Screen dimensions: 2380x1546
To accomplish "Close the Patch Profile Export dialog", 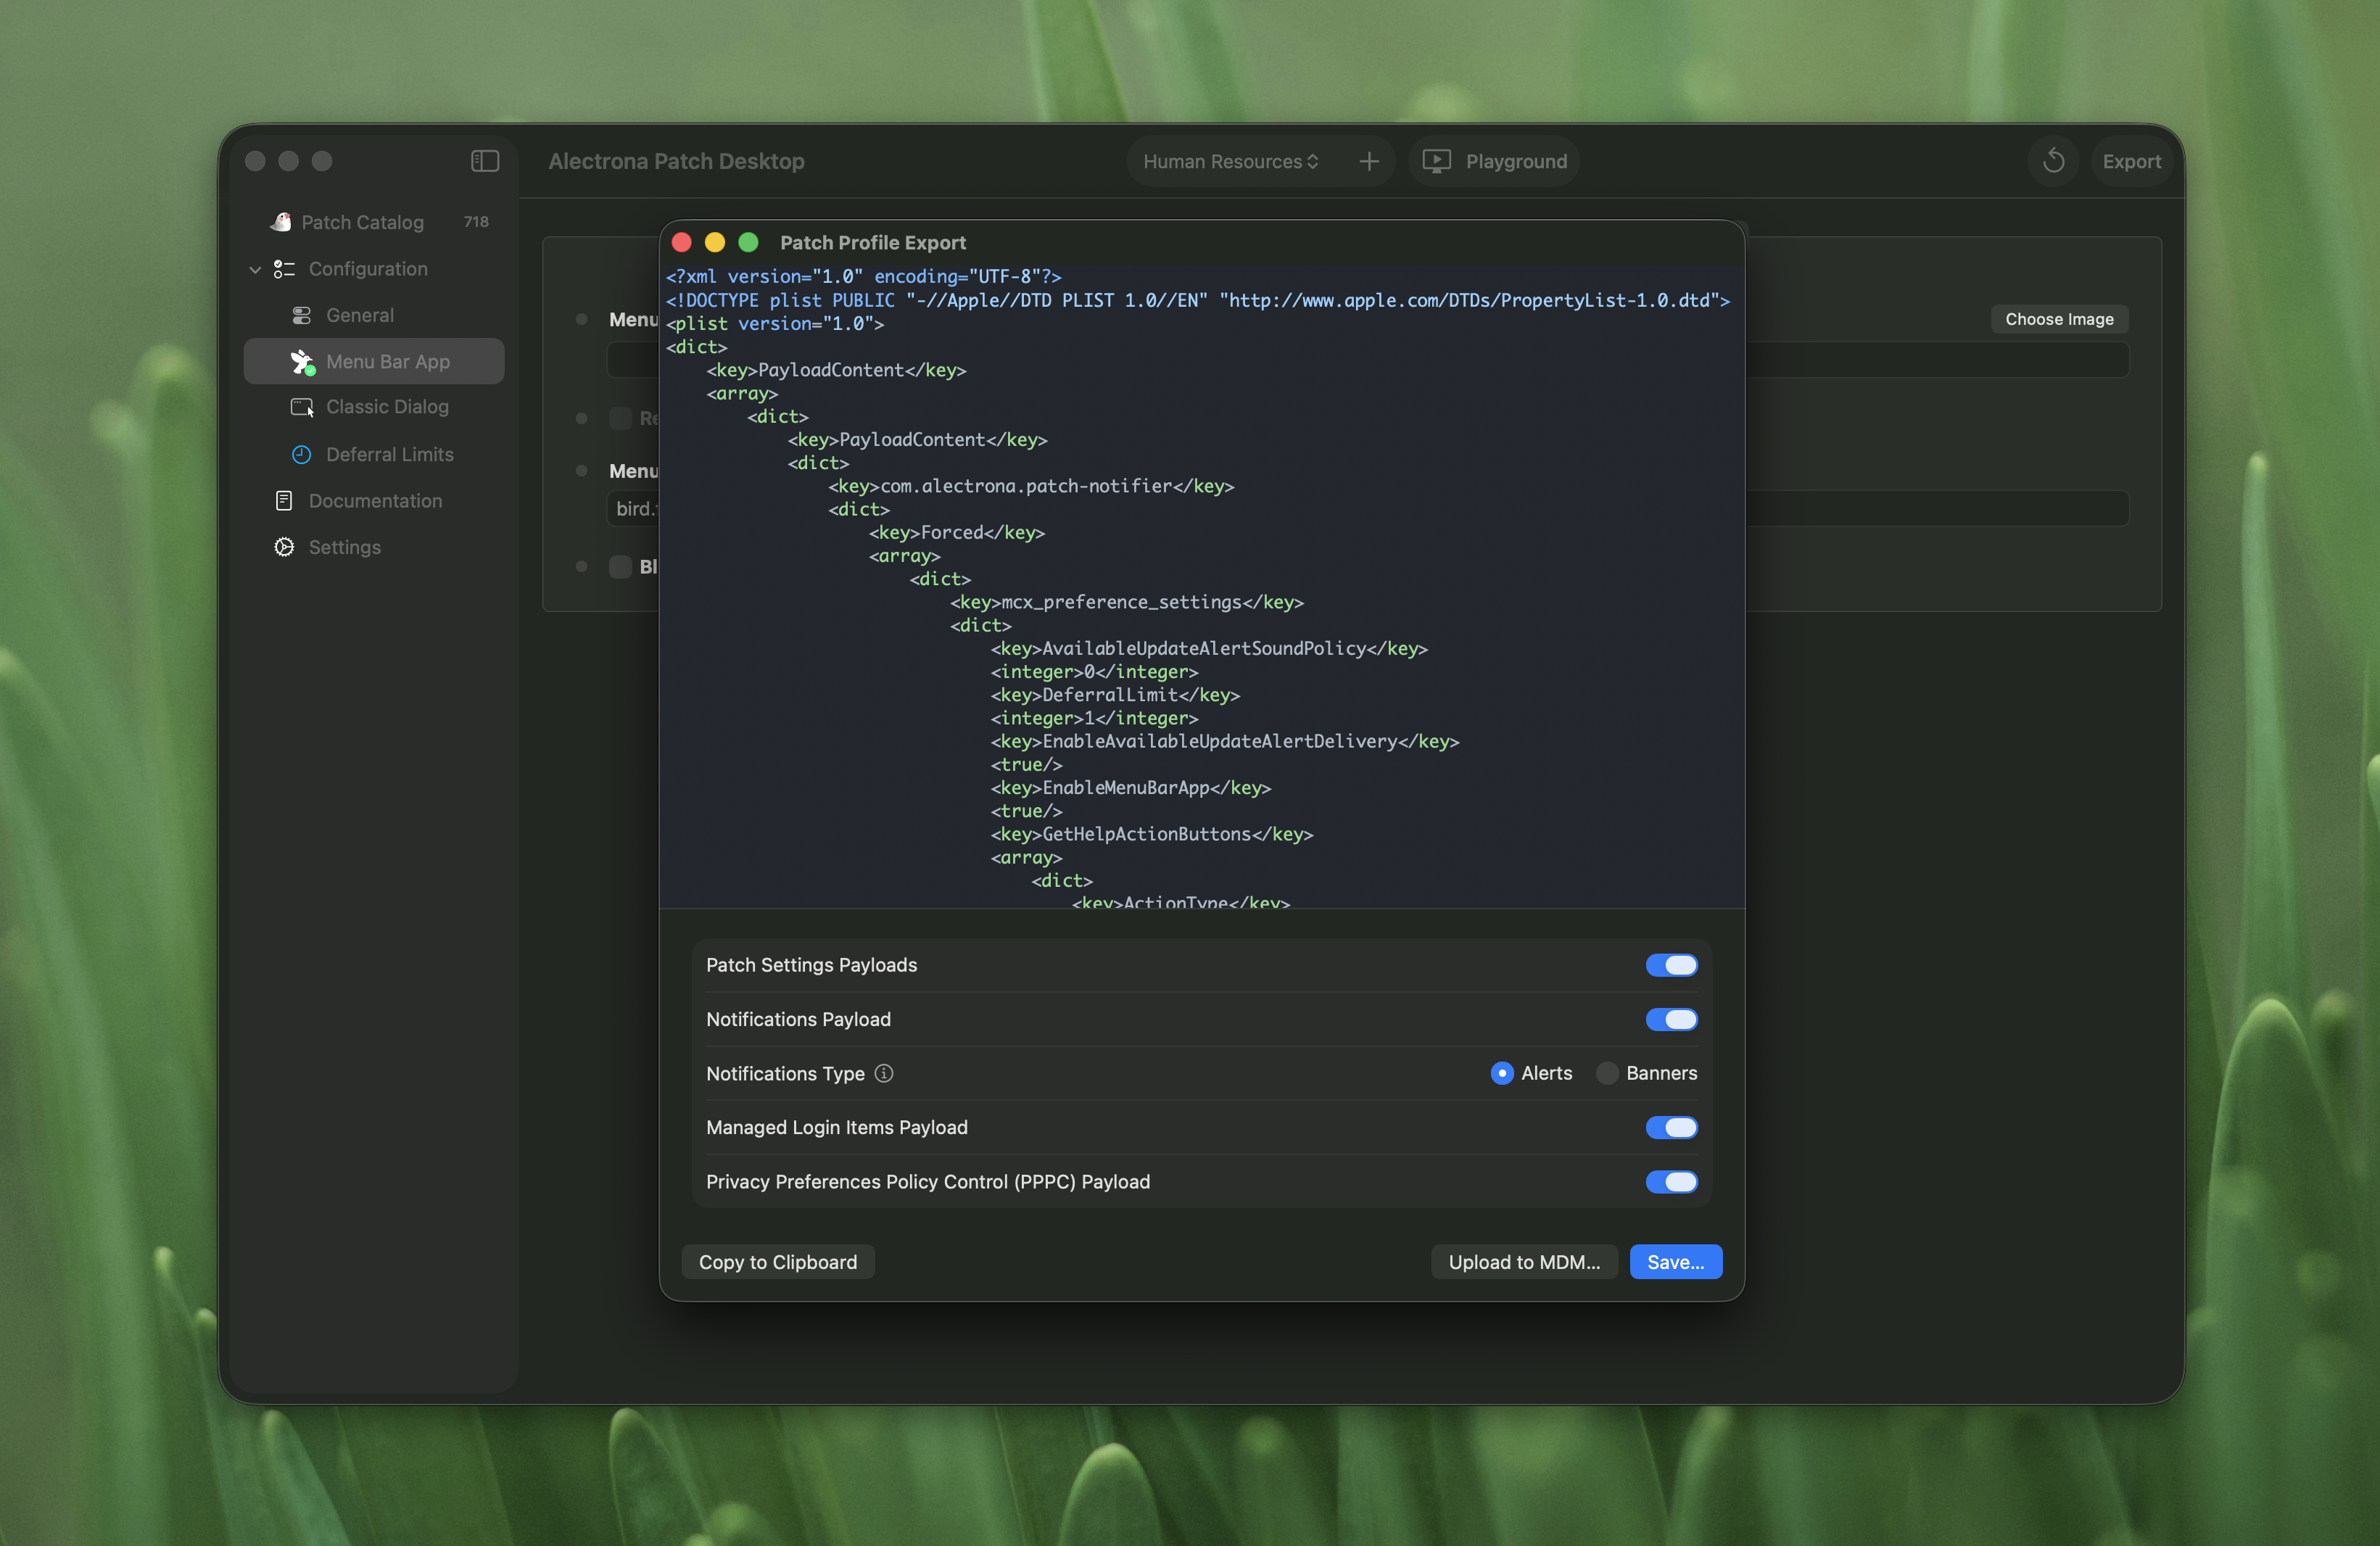I will pyautogui.click(x=682, y=242).
